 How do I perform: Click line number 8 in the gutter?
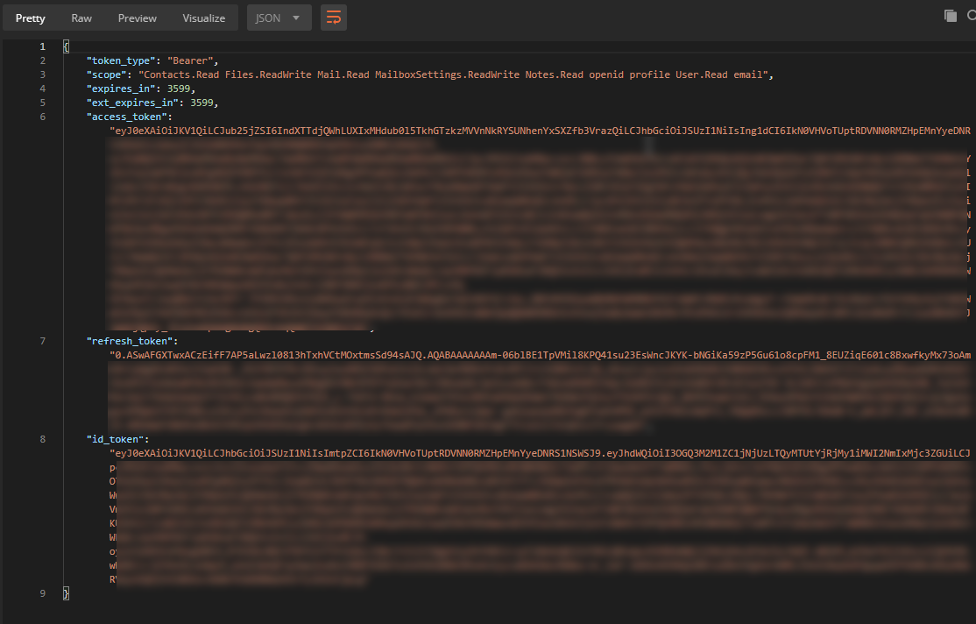coord(42,439)
